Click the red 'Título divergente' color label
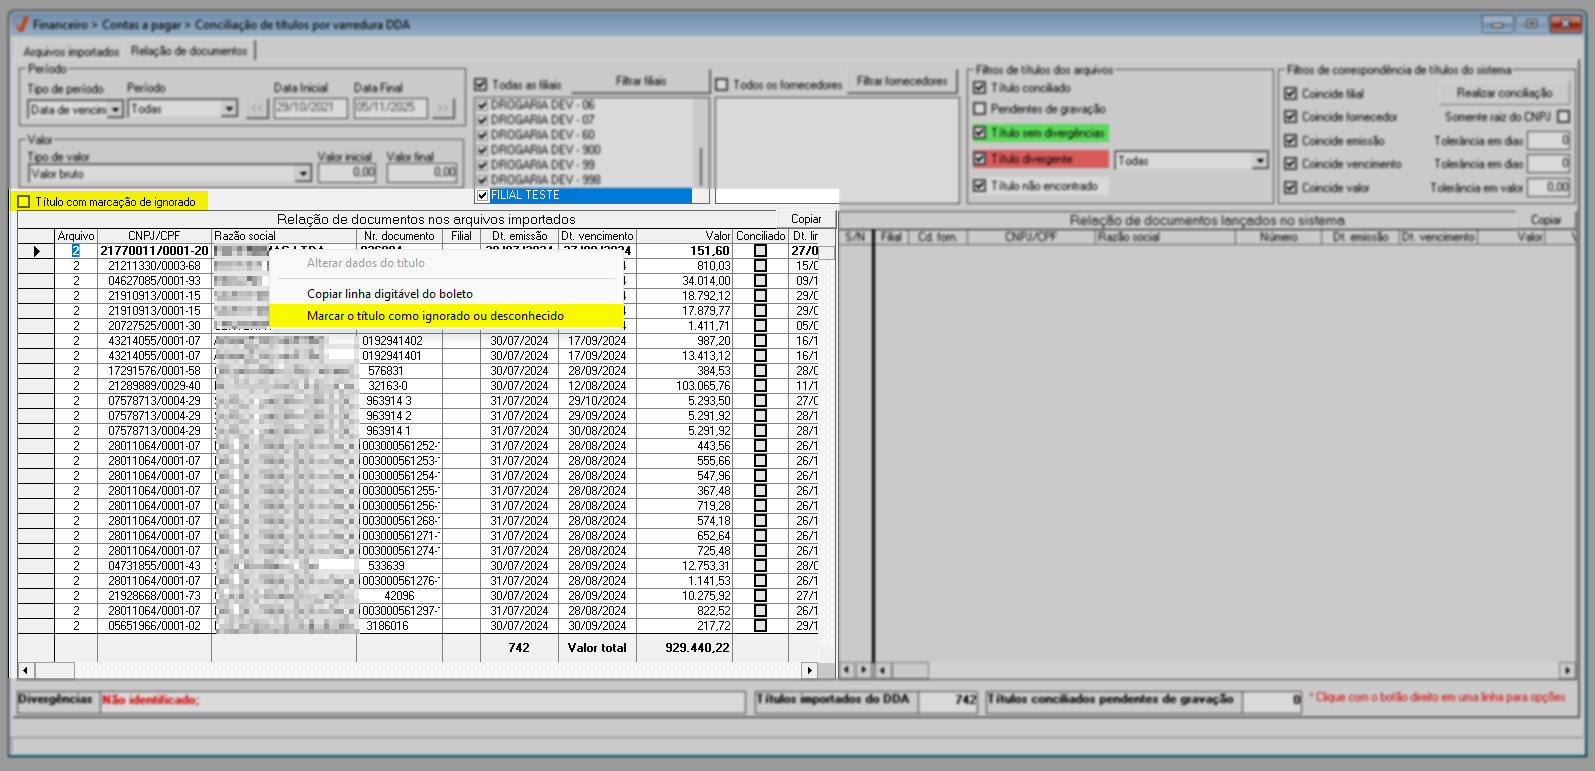This screenshot has height=771, width=1595. [x=1048, y=159]
